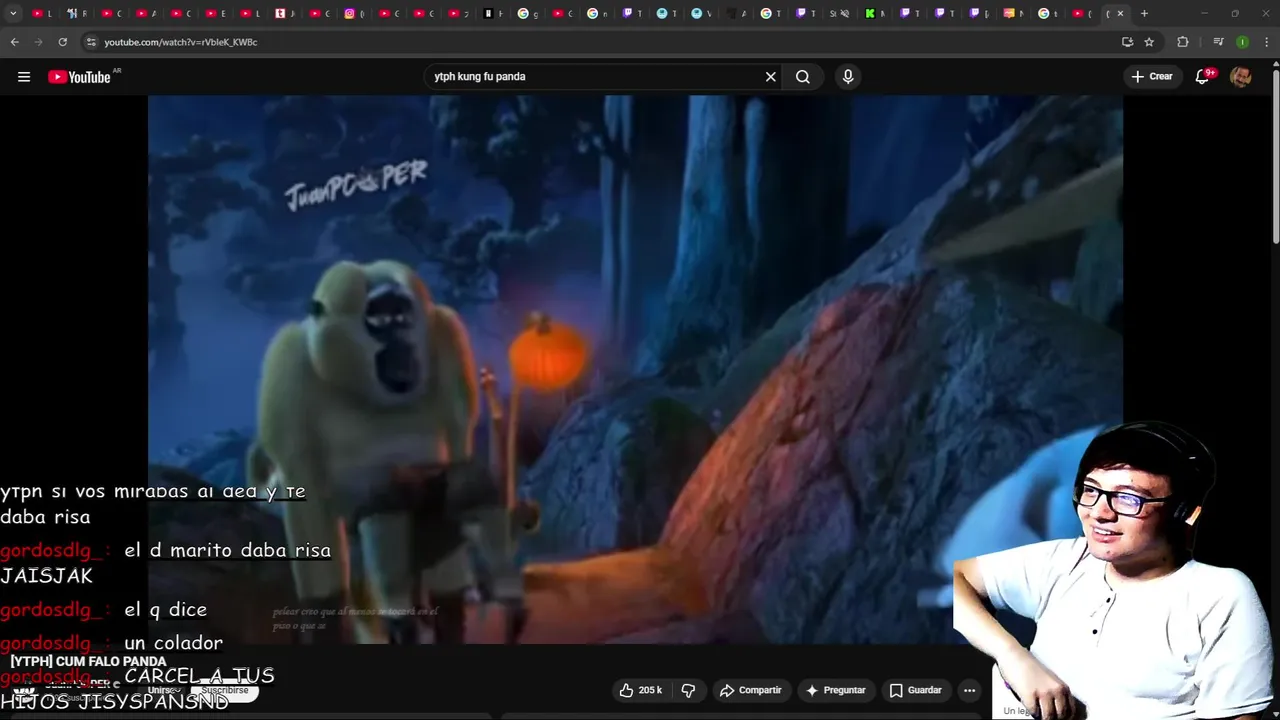Open the Chrome extensions puzzle icon
The height and width of the screenshot is (720, 1280).
(x=1183, y=42)
